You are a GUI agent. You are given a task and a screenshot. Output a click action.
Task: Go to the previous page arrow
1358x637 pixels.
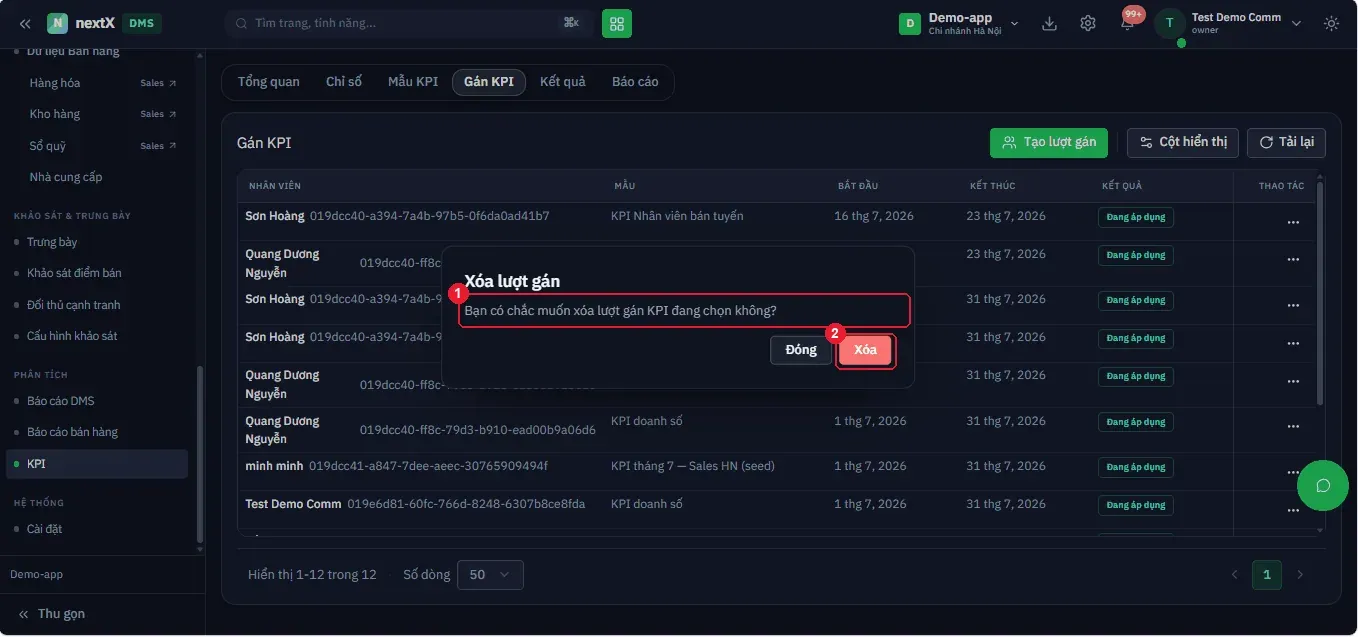(x=1234, y=575)
